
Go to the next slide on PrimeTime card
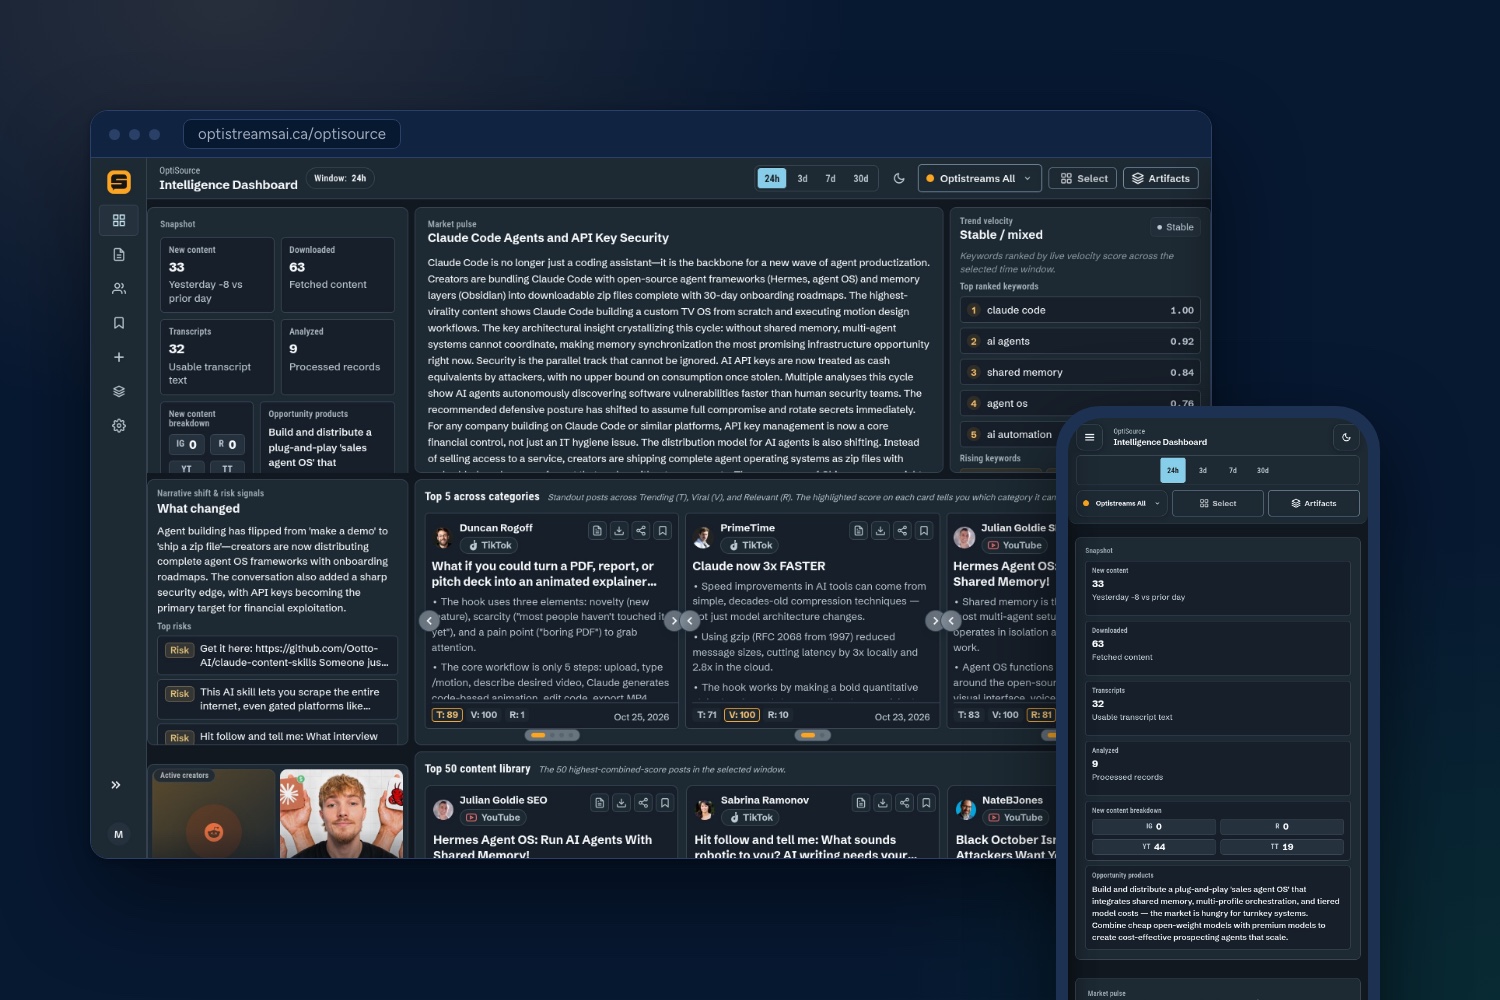coord(935,621)
